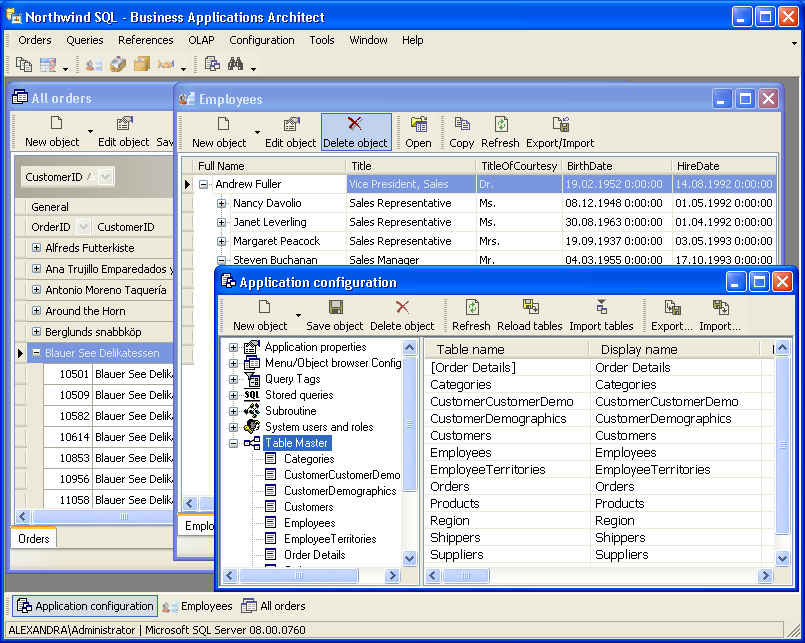Viewport: 805px width, 643px height.
Task: Expand Stored queries tree node
Action: [233, 395]
